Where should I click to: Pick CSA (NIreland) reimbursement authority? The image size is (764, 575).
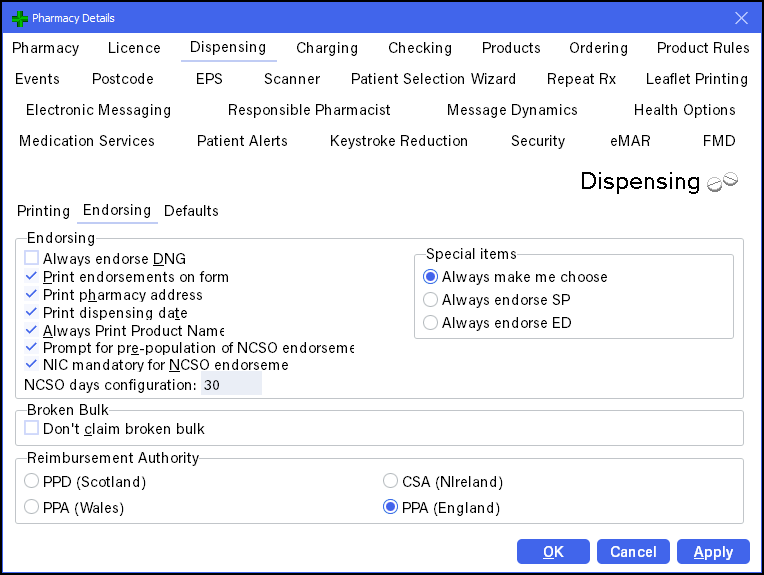point(392,482)
